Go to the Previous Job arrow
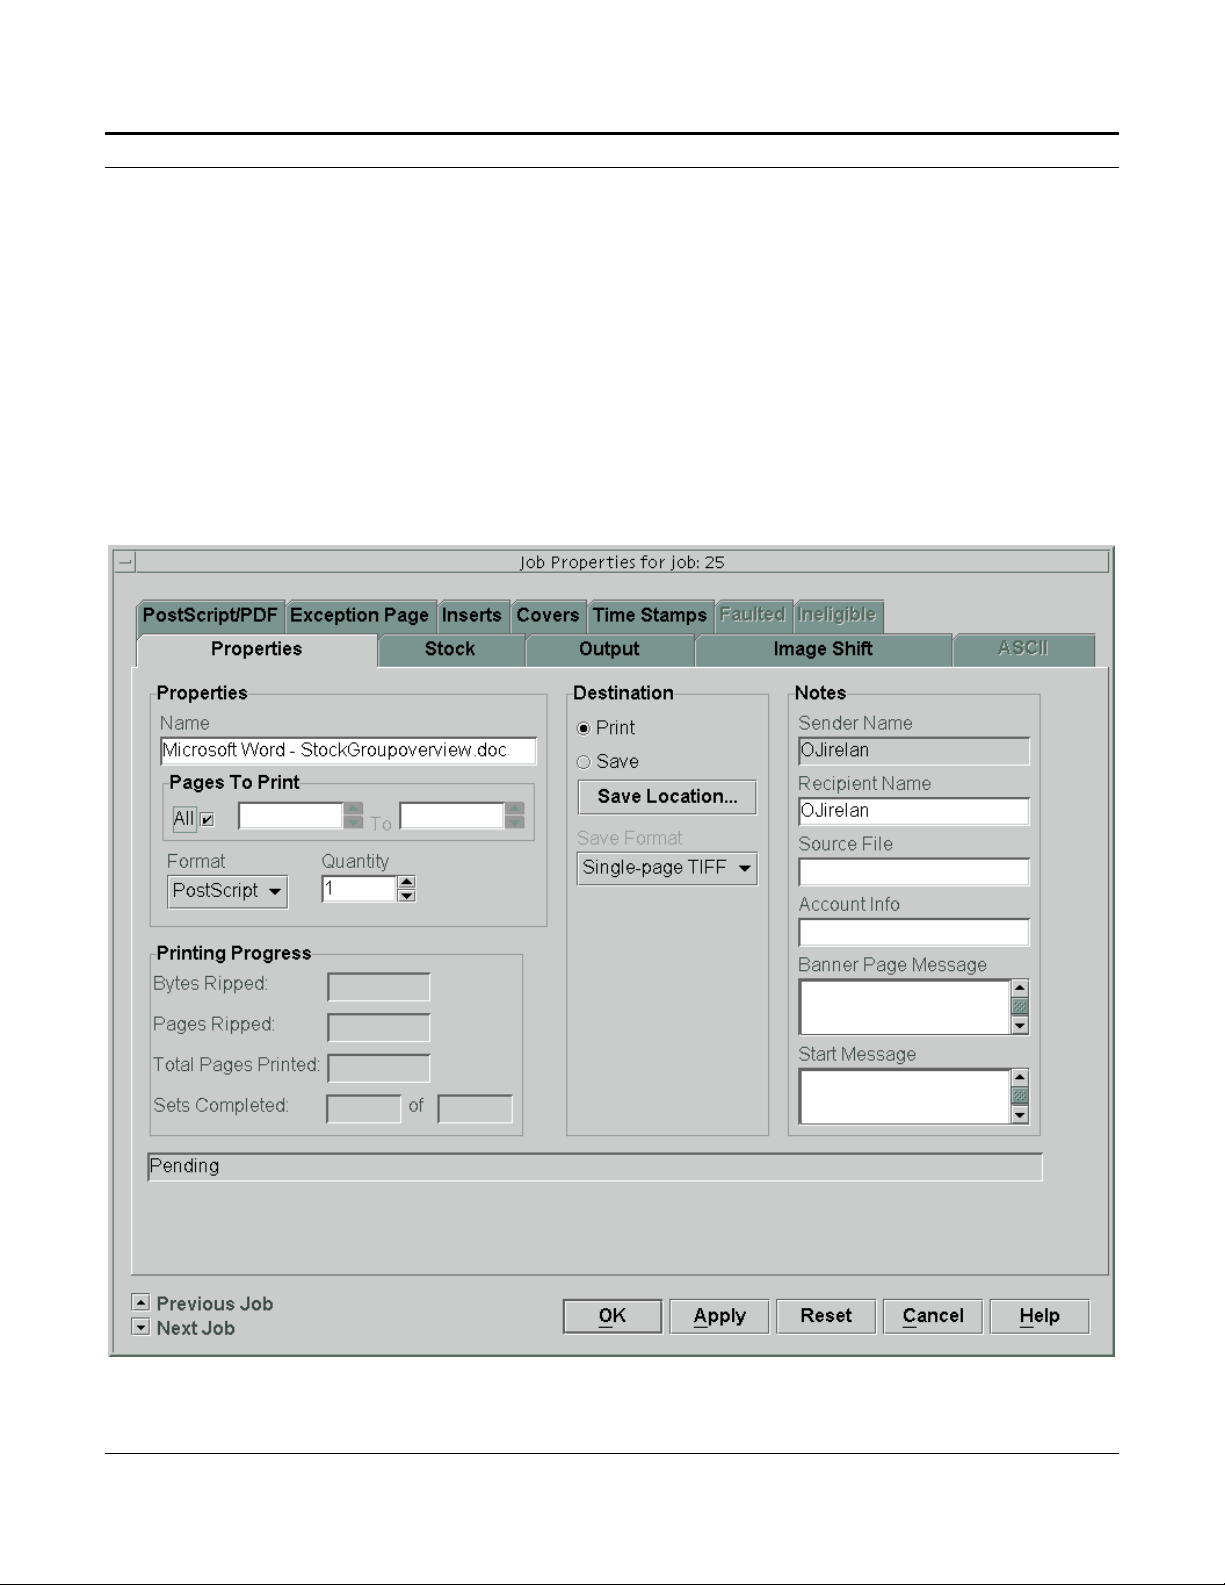 (141, 1302)
